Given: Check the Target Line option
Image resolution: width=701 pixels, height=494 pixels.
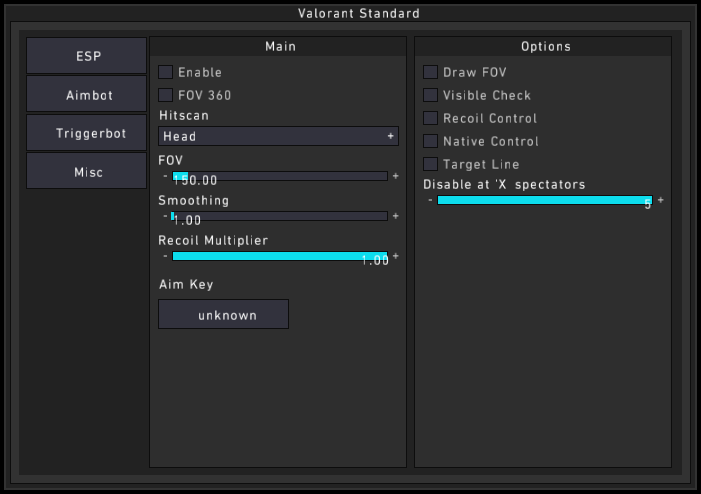Looking at the screenshot, I should 431,164.
